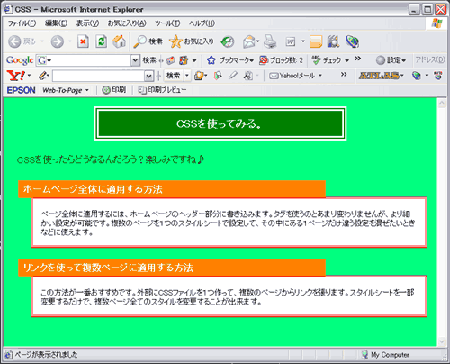The height and width of the screenshot is (364, 450).
Task: Refresh the page with the green arrows icon
Action: point(101,42)
